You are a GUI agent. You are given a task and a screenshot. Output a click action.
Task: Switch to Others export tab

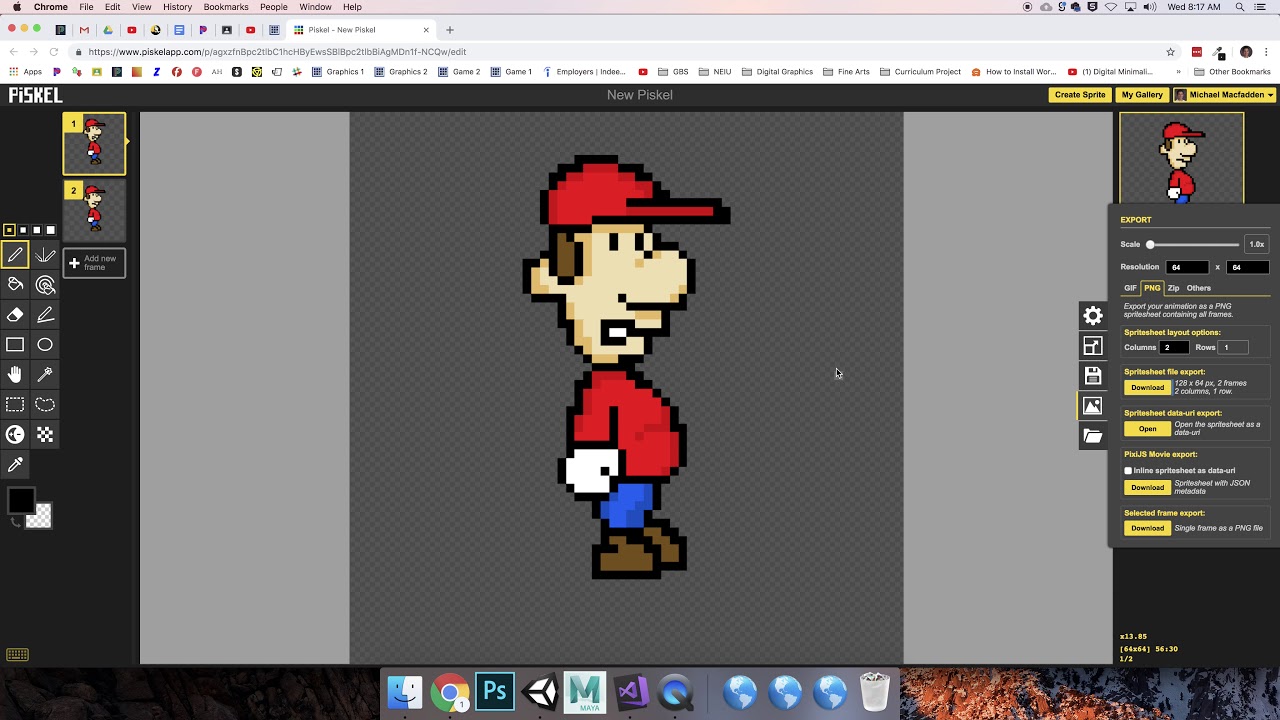point(1199,288)
